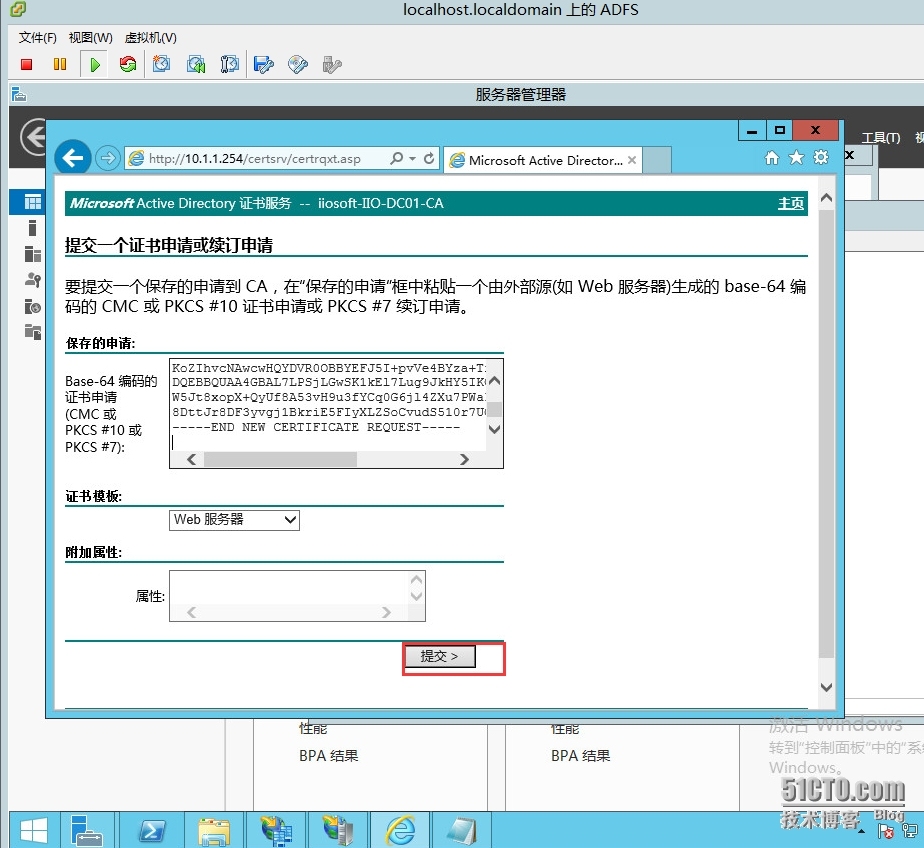Viewport: 924px width, 848px height.
Task: Open the snapshot manager toolbar icon
Action: (x=229, y=64)
